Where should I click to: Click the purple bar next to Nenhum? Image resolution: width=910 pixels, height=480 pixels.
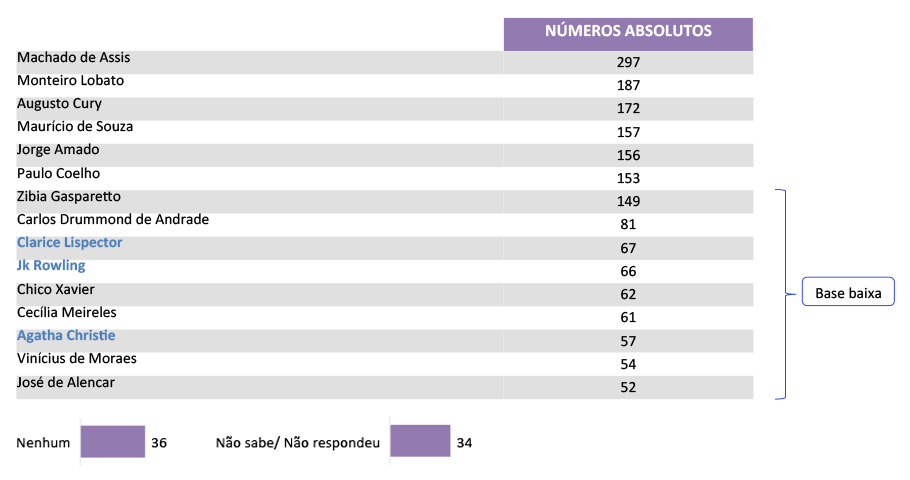(113, 442)
